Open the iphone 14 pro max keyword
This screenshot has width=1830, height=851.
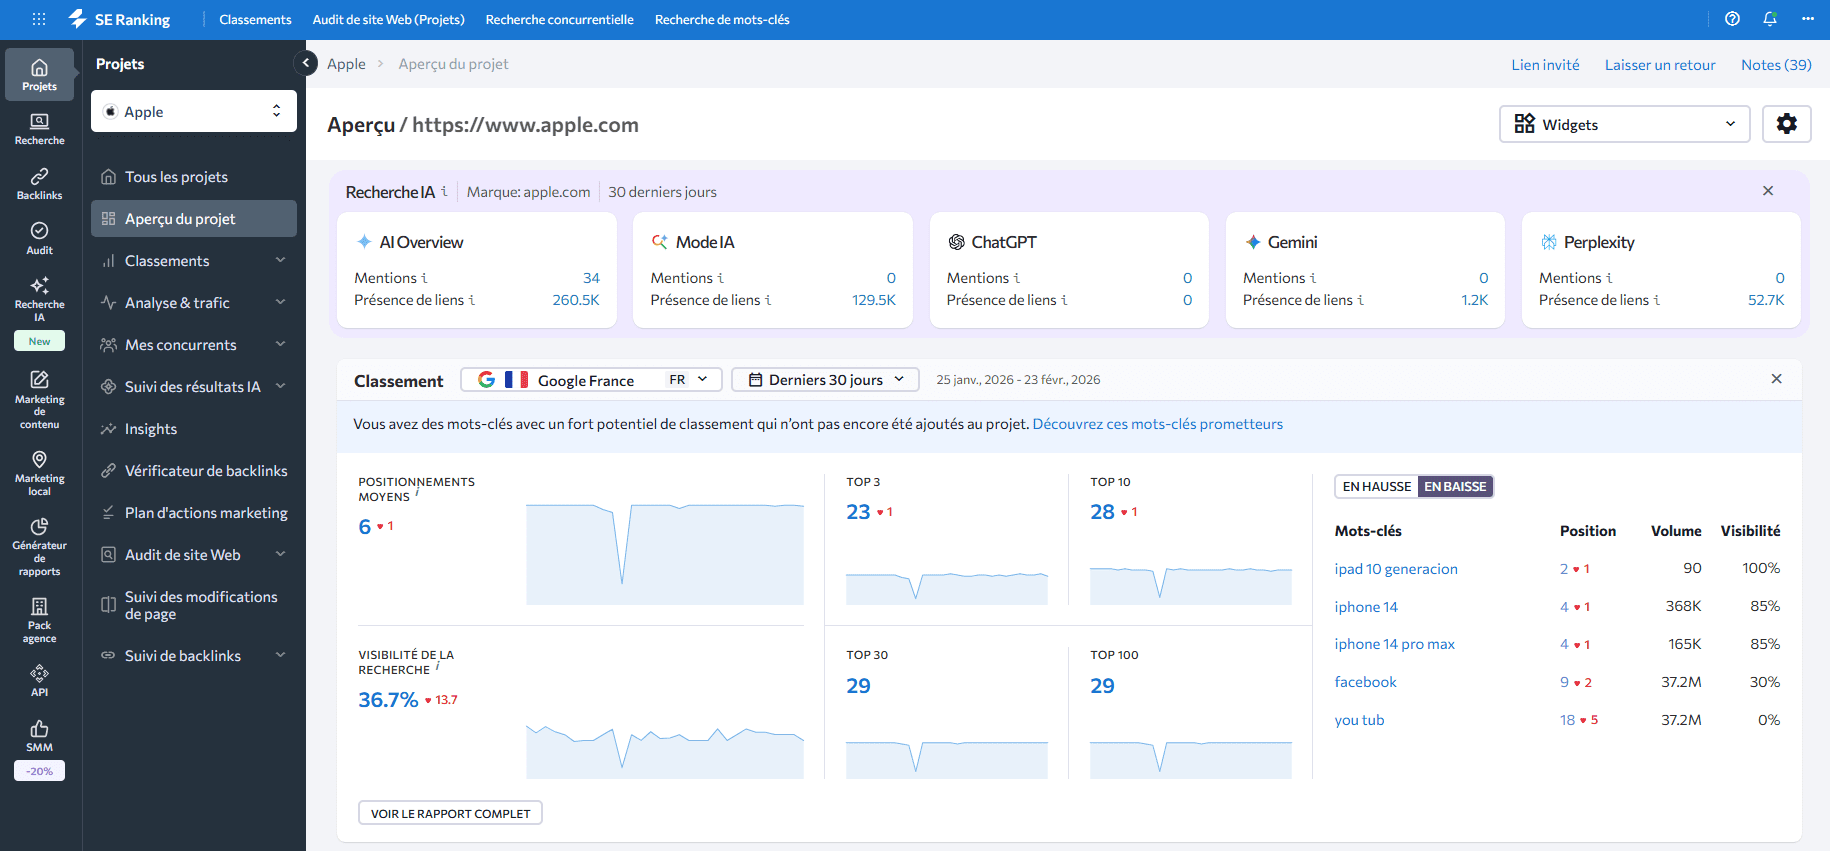click(x=1394, y=644)
